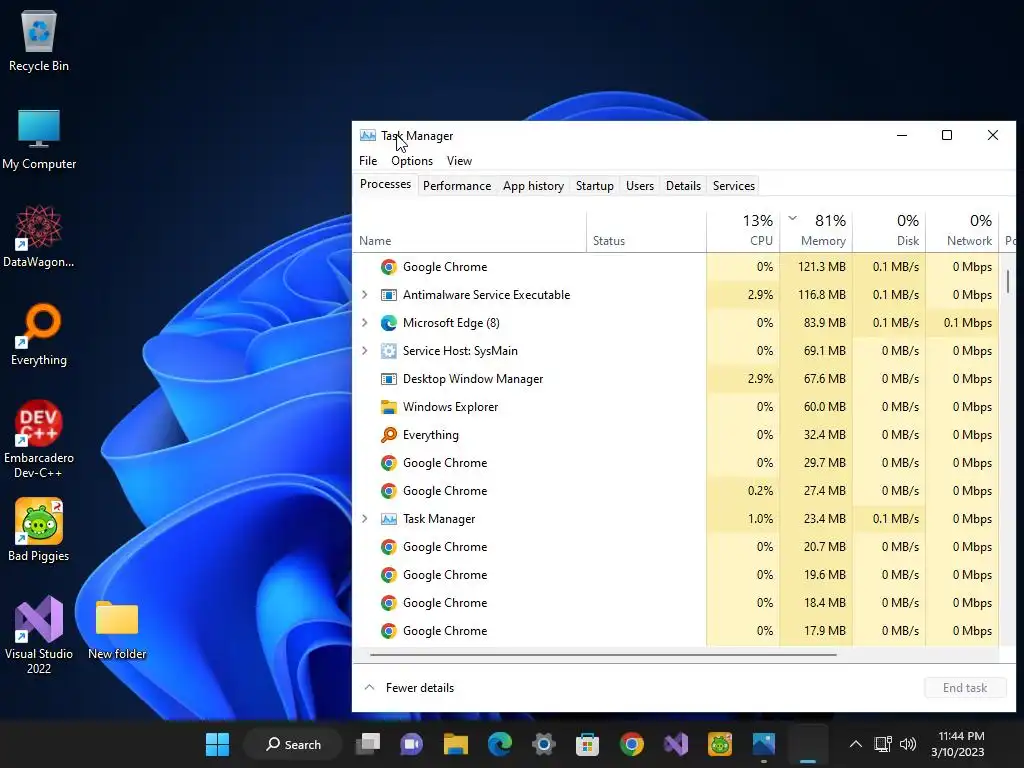Viewport: 1024px width, 768px height.
Task: Switch to the Startup tab
Action: 594,186
